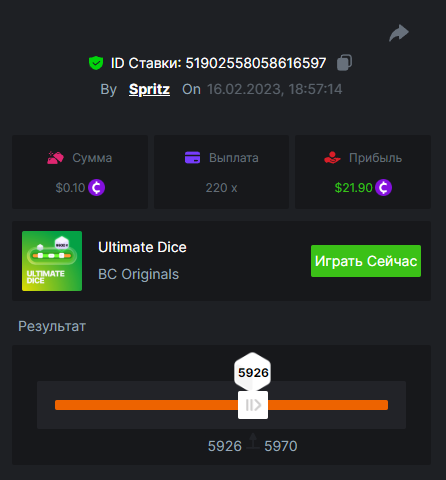Click the purple coin beside $21.90
Screen dimensions: 446x480
pos(383,188)
